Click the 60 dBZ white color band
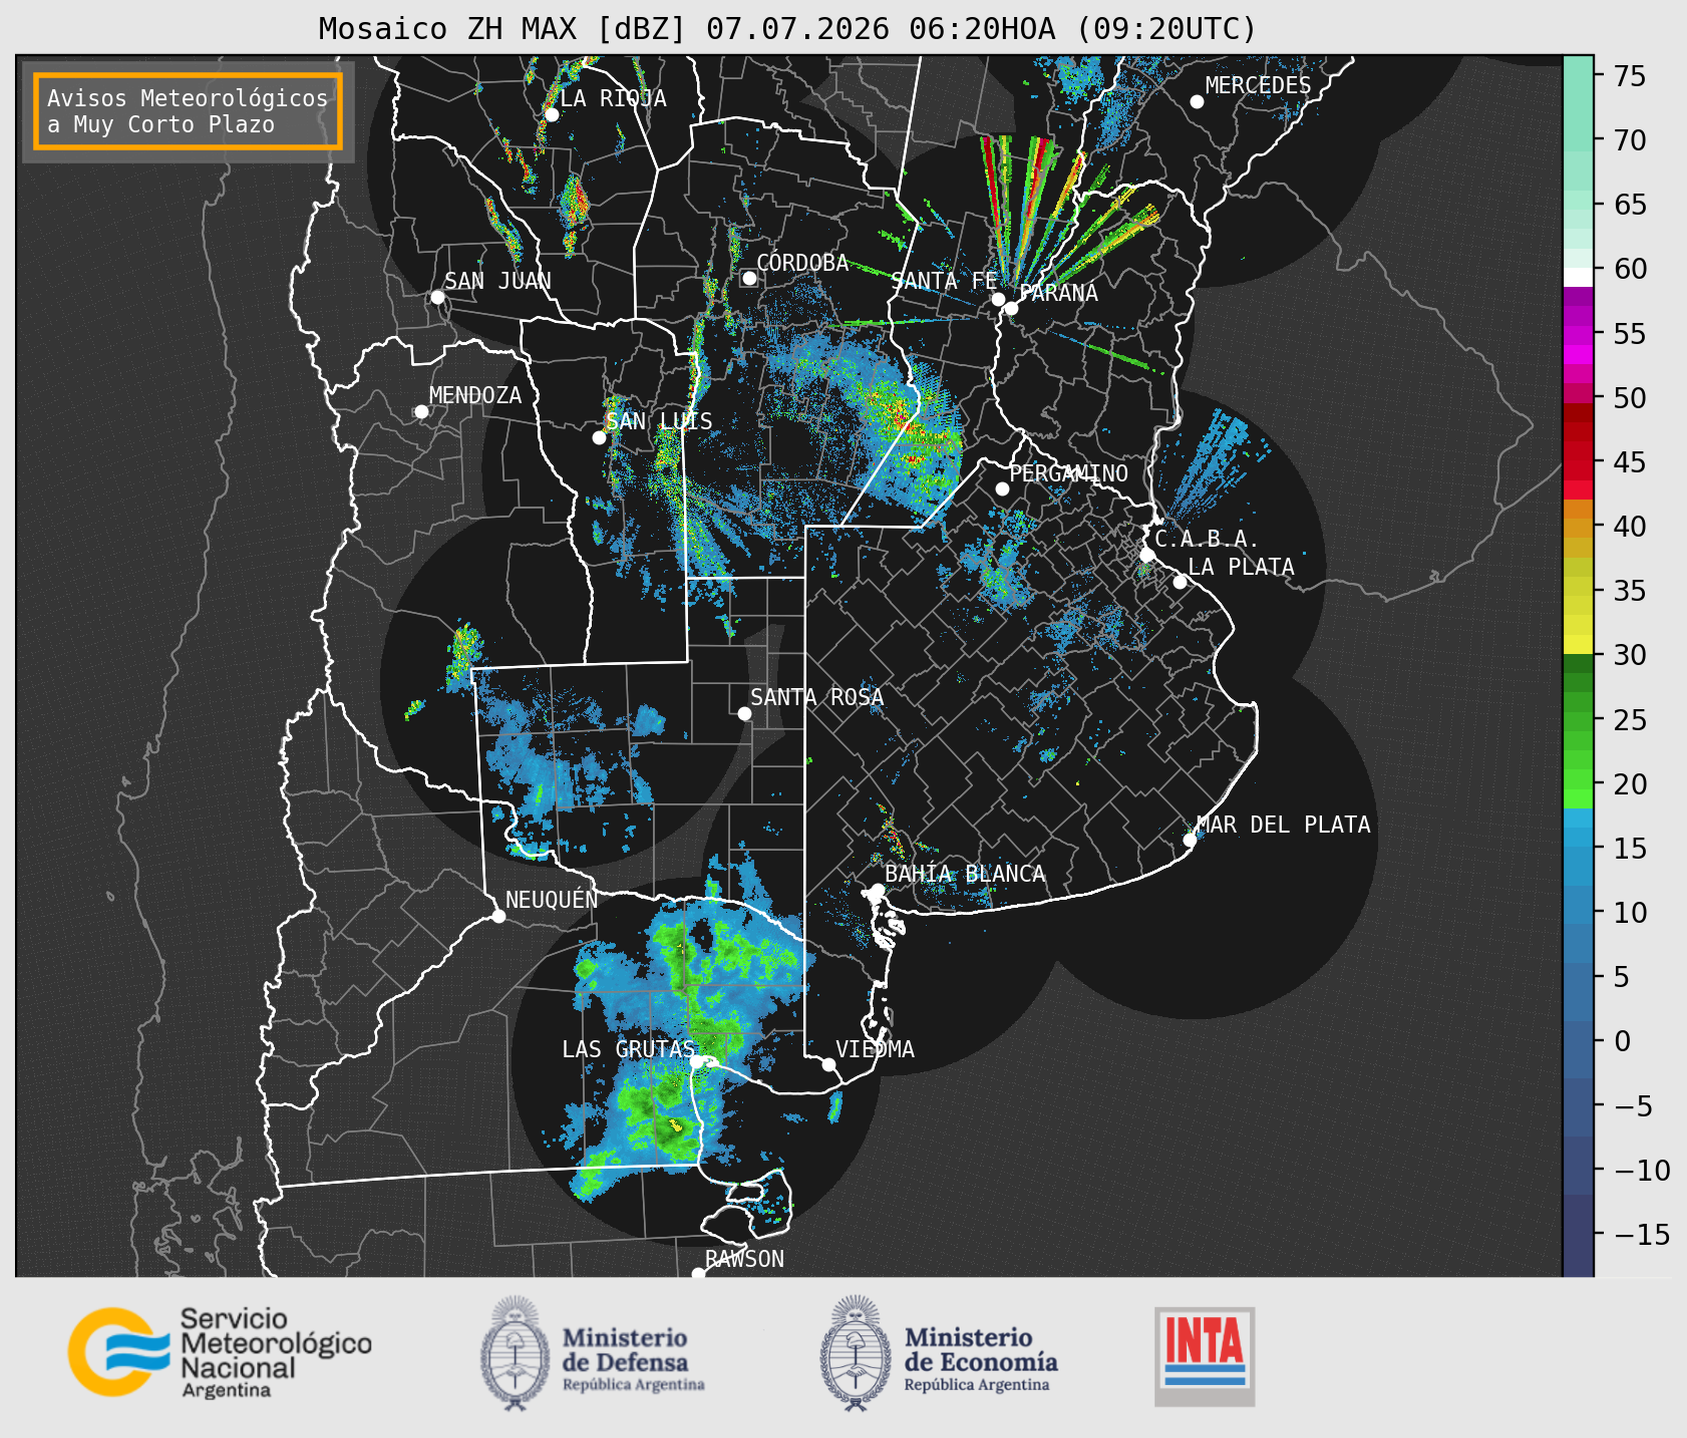 click(1578, 277)
